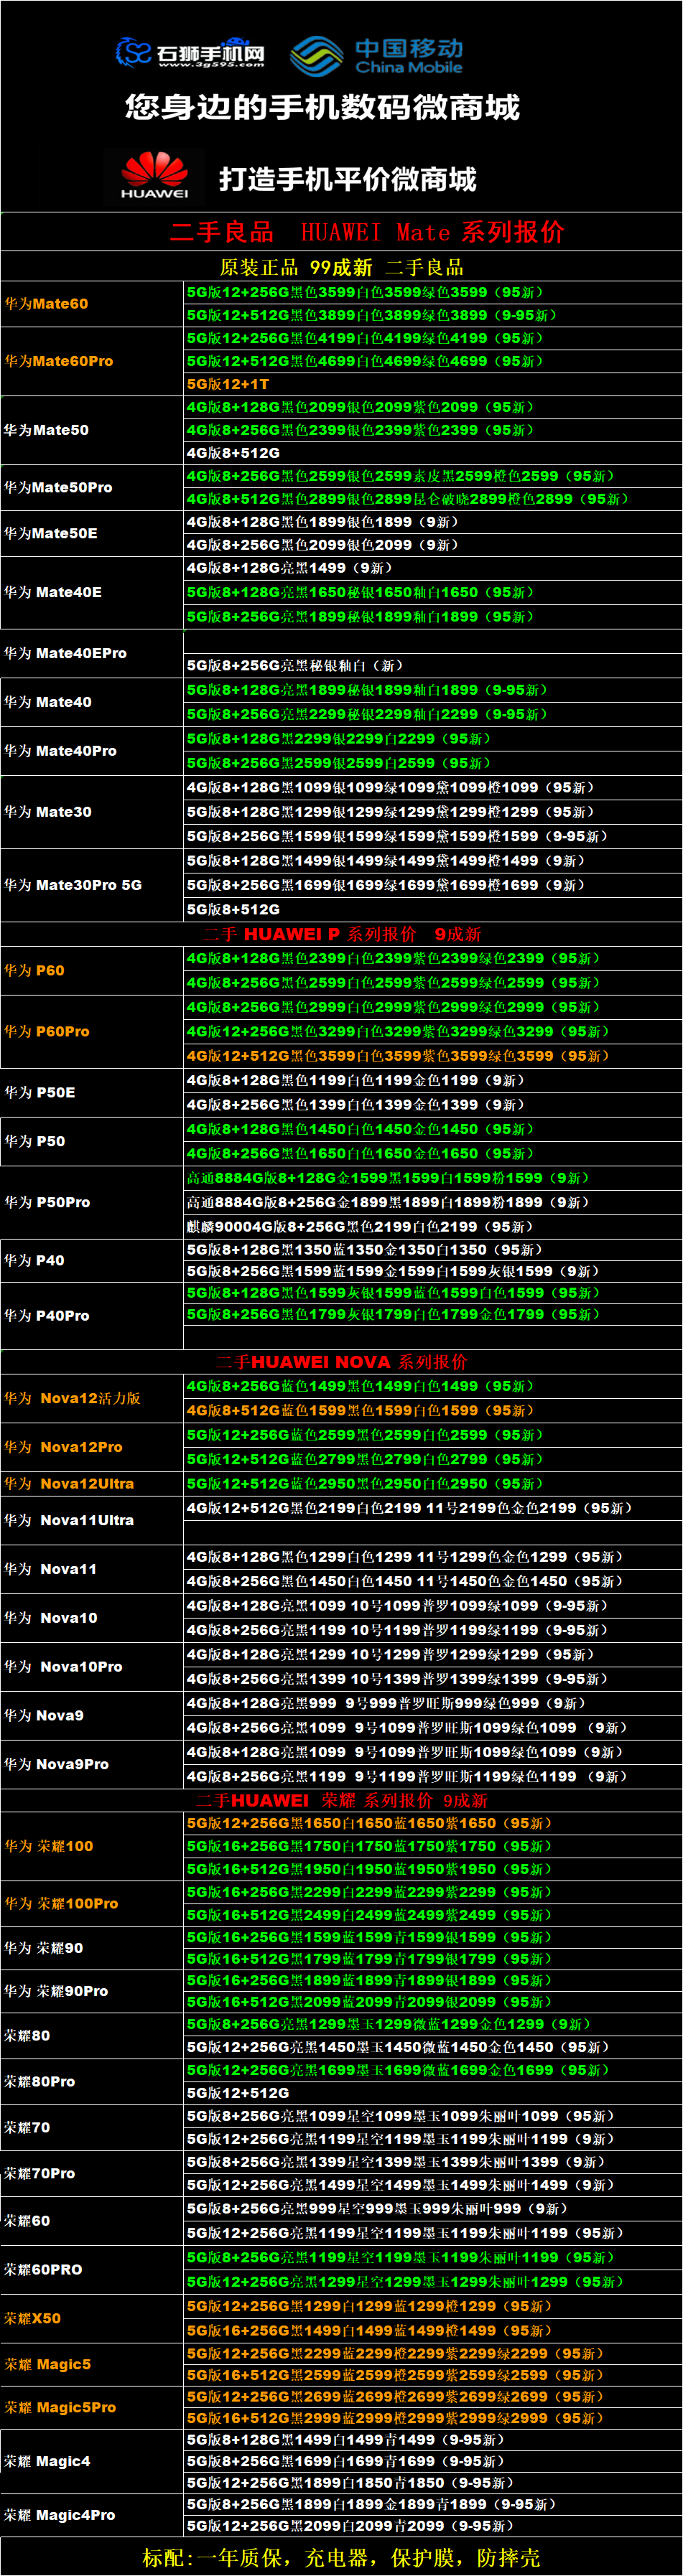
Task: Select the 荣耀70 model cell
Action: [x=91, y=2127]
